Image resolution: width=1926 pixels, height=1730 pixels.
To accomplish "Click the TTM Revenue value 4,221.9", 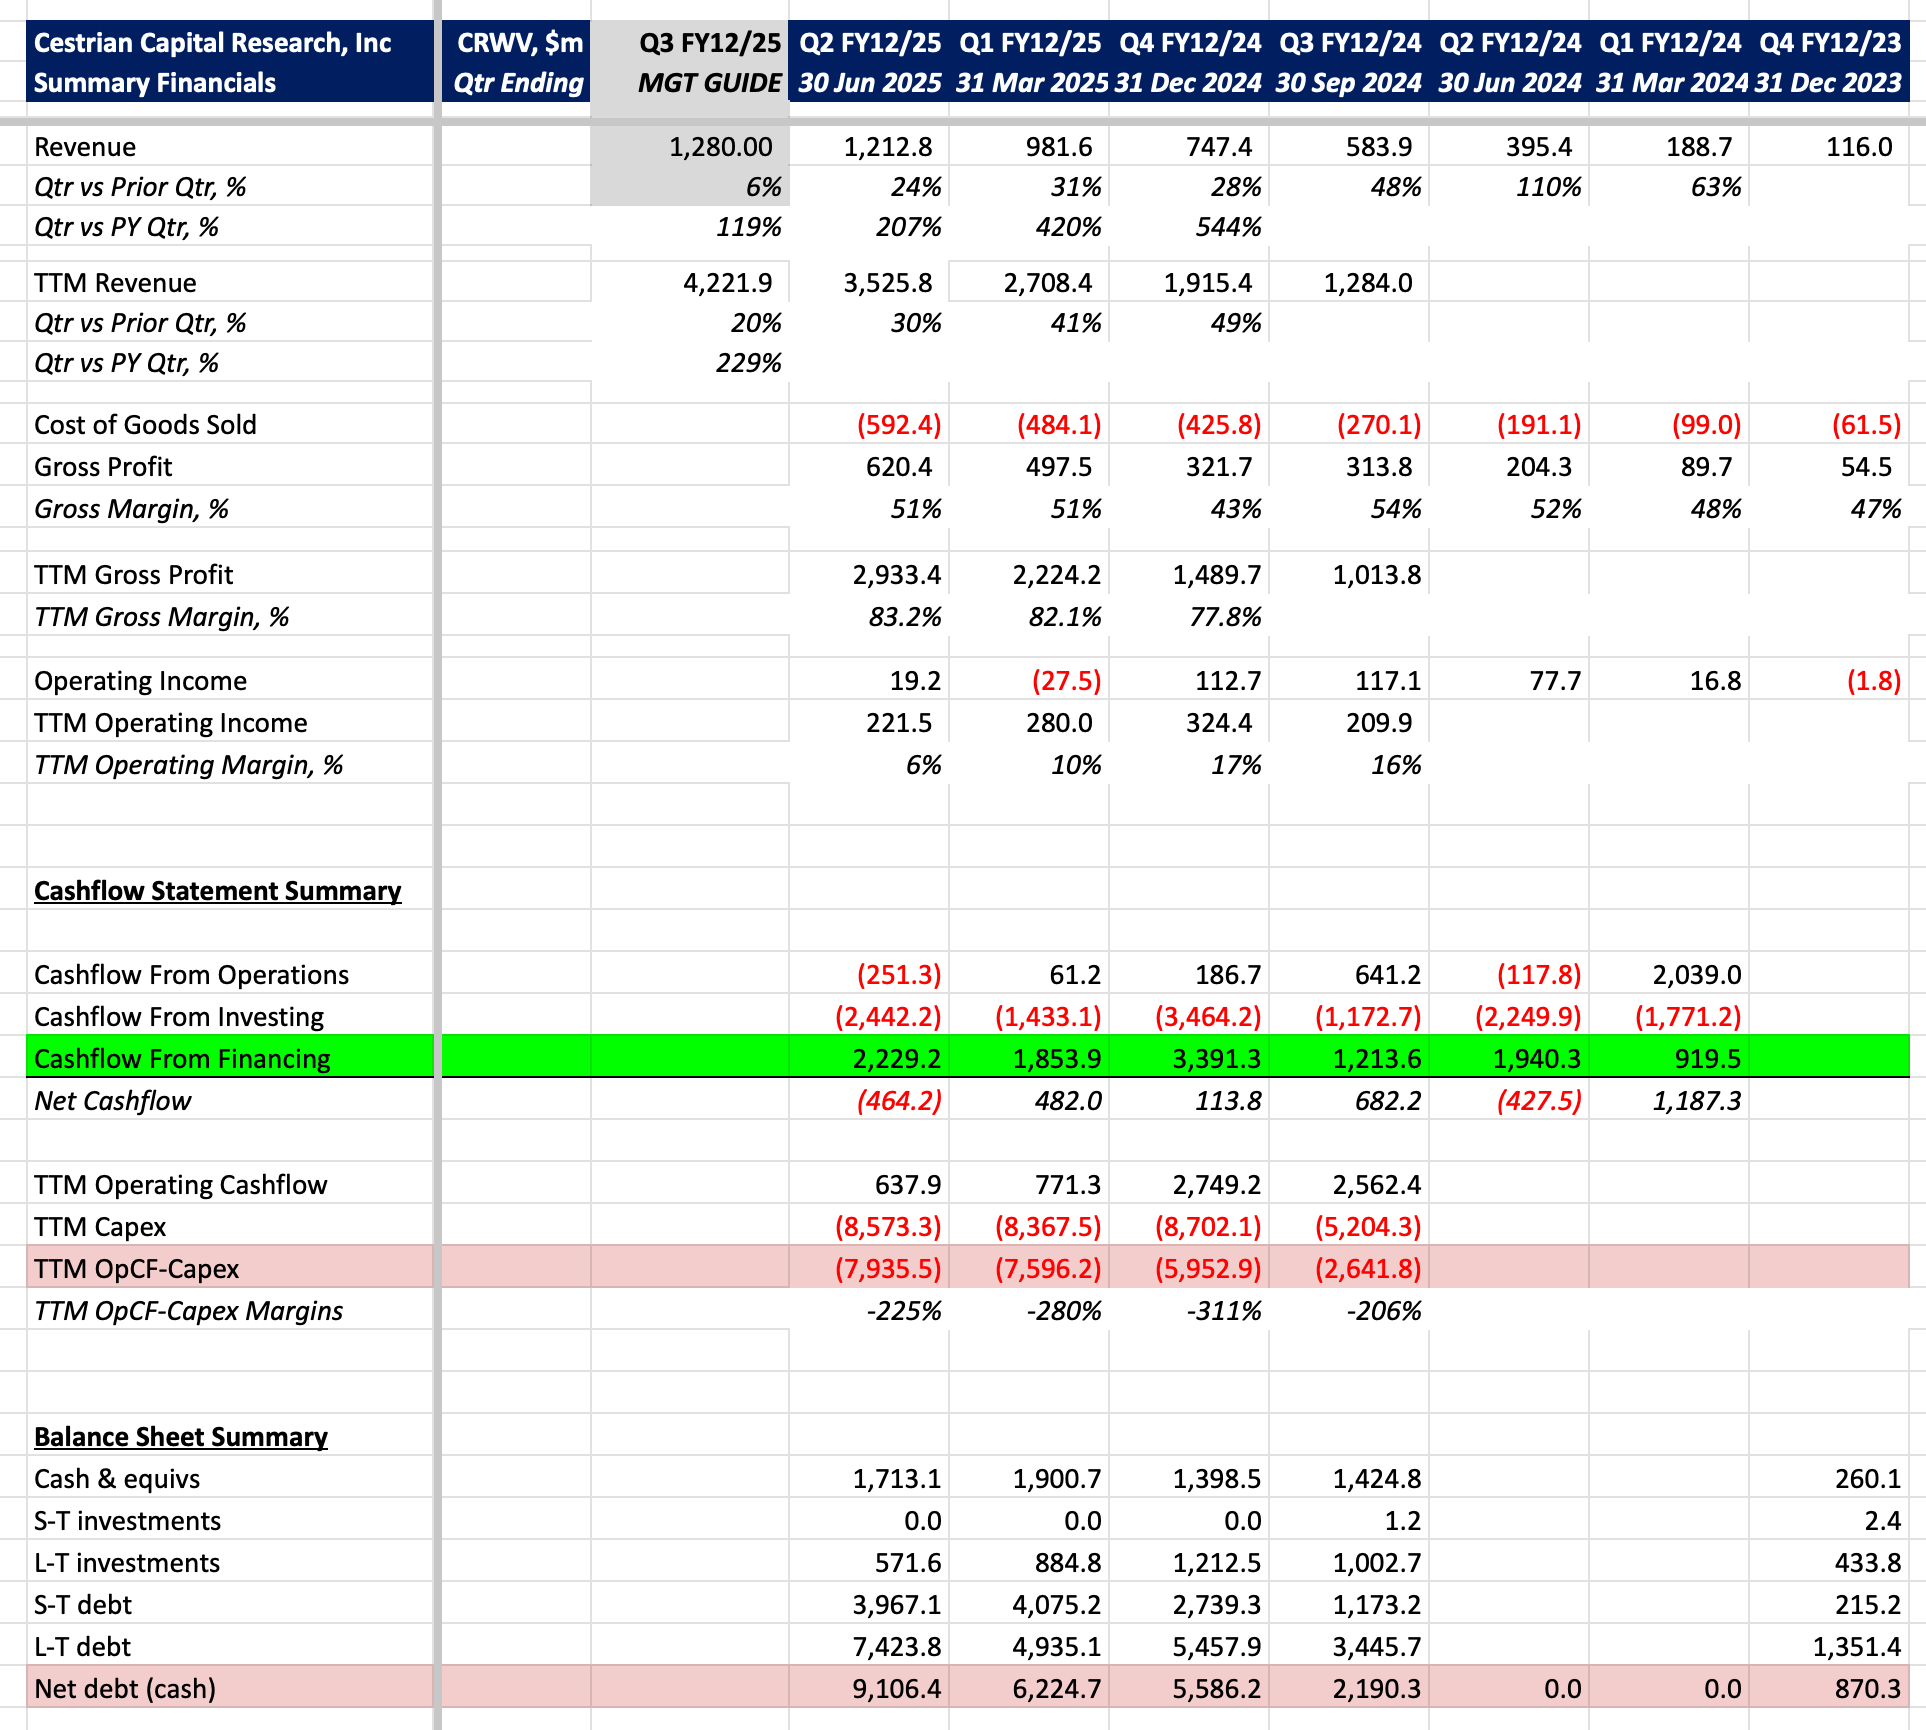I will tap(727, 283).
